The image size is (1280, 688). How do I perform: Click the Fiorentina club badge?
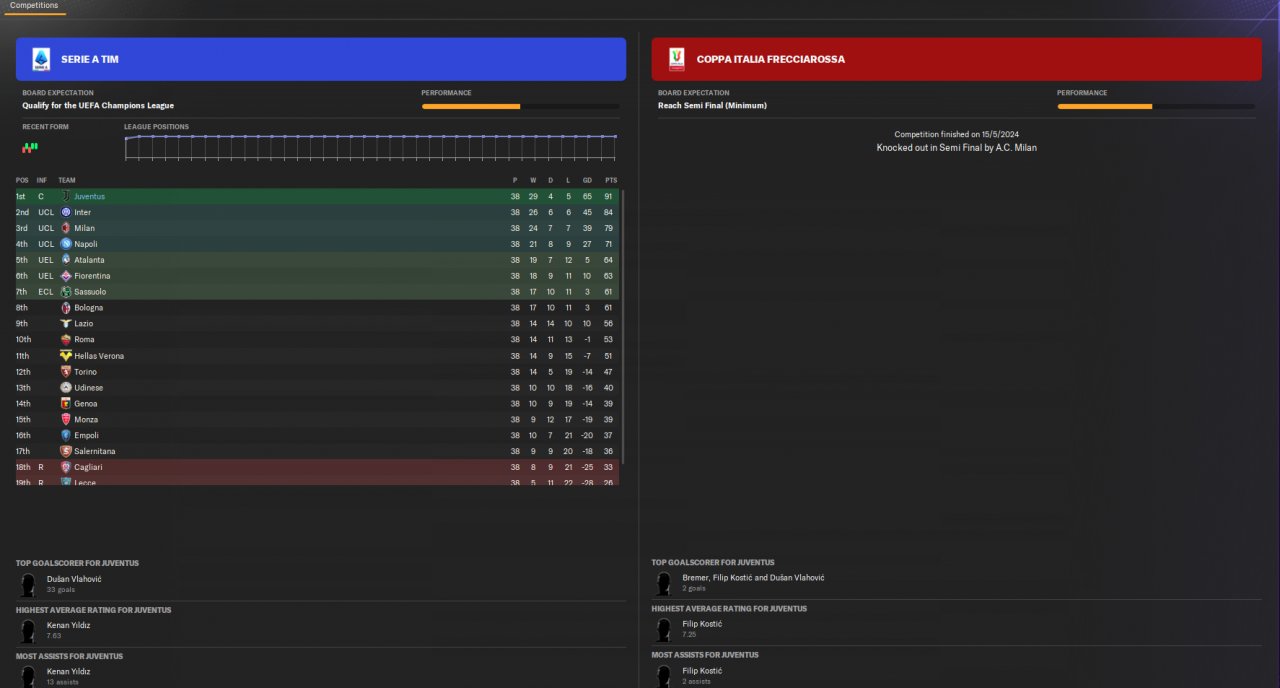pyautogui.click(x=66, y=276)
